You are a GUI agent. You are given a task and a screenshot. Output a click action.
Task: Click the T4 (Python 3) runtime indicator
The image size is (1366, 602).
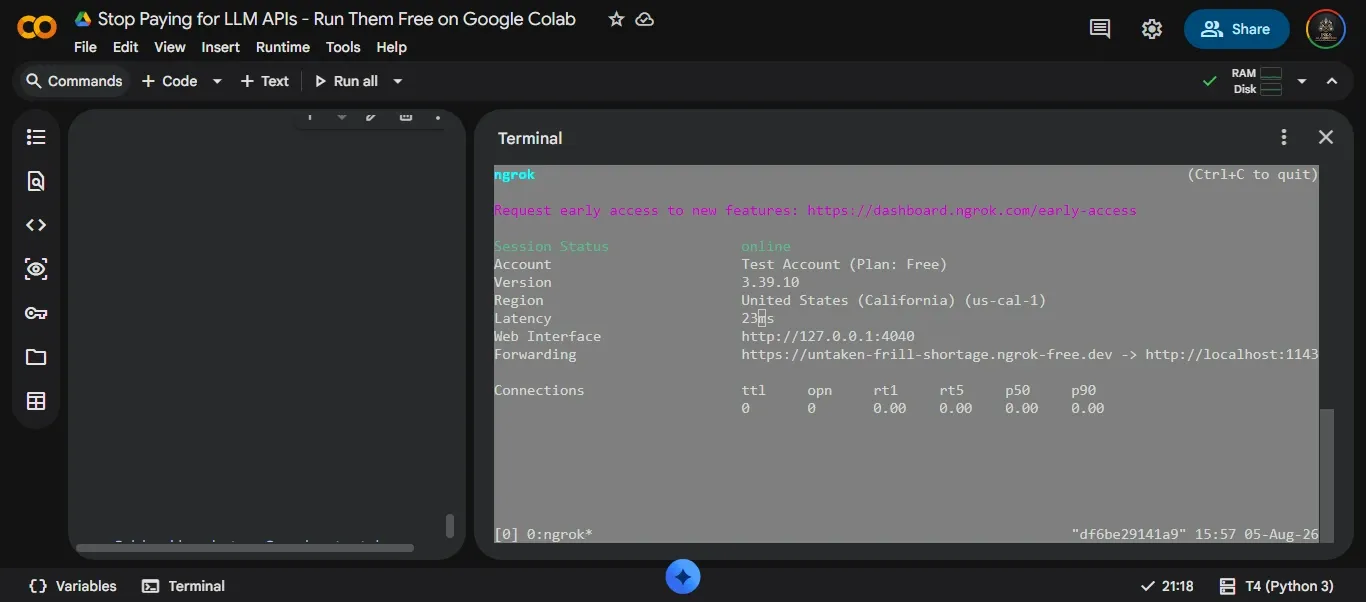pos(1277,586)
